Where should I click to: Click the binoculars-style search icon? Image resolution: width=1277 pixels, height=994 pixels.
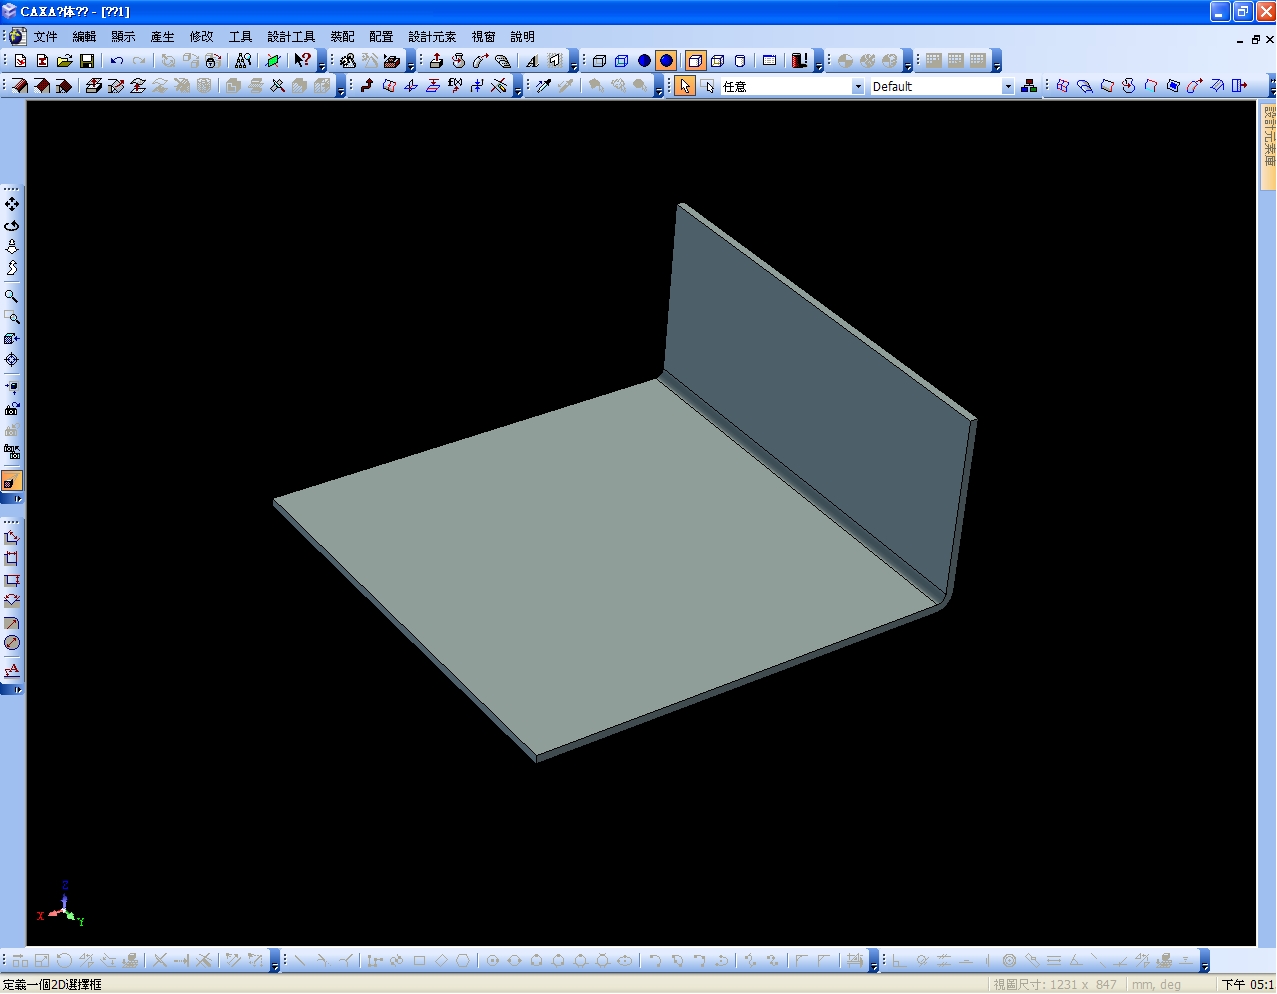(243, 61)
